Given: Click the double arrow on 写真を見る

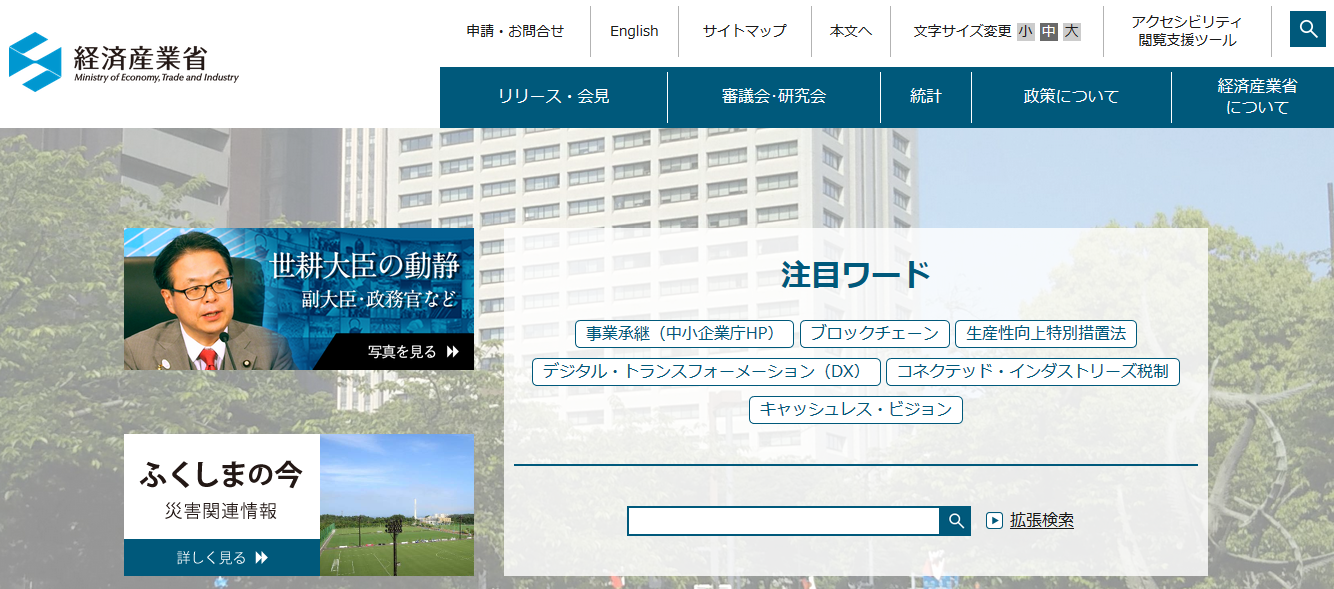Looking at the screenshot, I should (453, 351).
